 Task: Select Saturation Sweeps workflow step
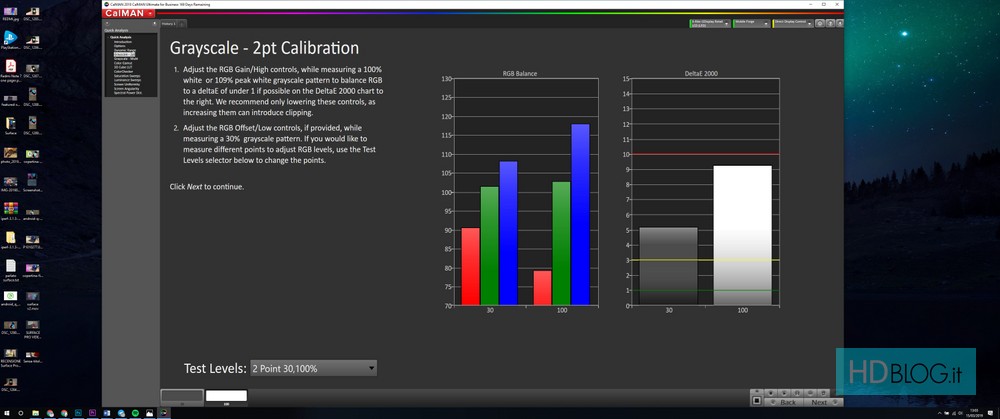[127, 76]
